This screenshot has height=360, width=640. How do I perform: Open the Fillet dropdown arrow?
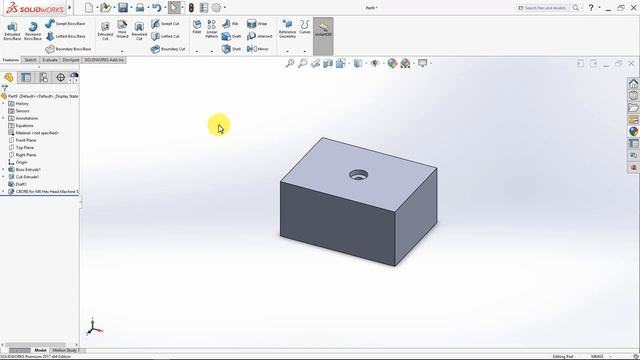pos(197,51)
